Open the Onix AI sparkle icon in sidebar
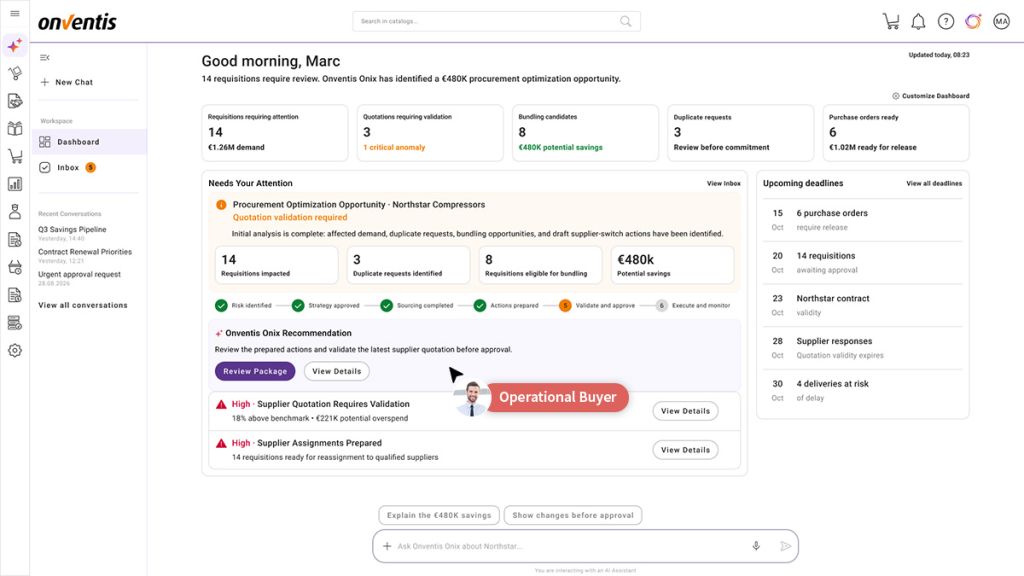The image size is (1024, 576). [14, 46]
